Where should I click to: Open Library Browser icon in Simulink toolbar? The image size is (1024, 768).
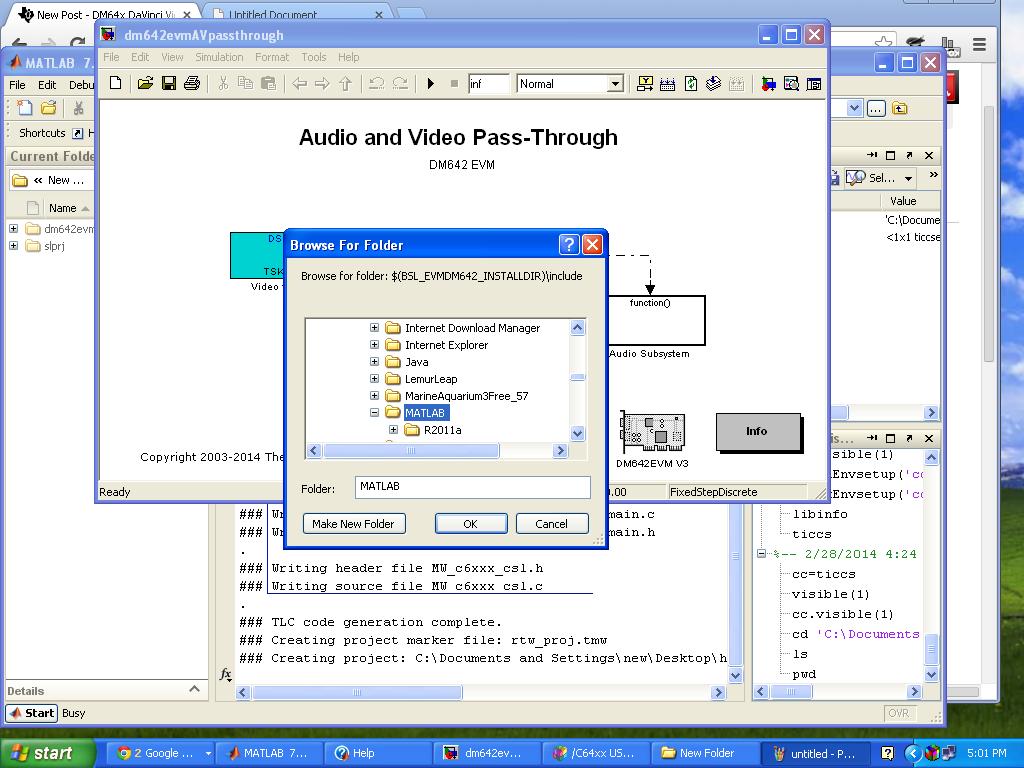tap(769, 83)
